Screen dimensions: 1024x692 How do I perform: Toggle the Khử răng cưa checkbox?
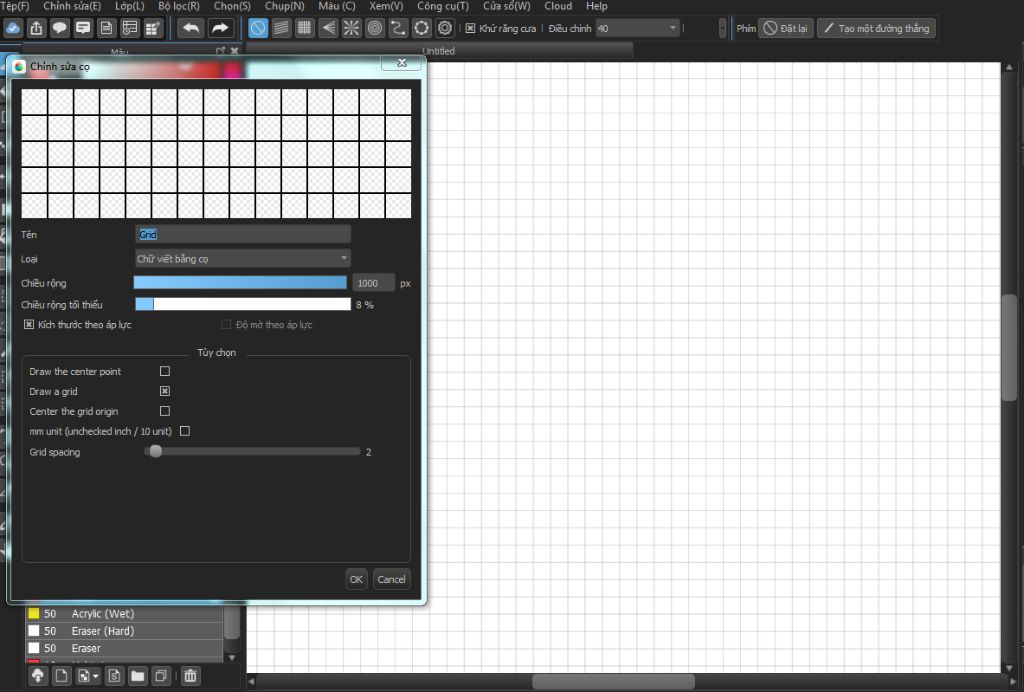point(470,28)
